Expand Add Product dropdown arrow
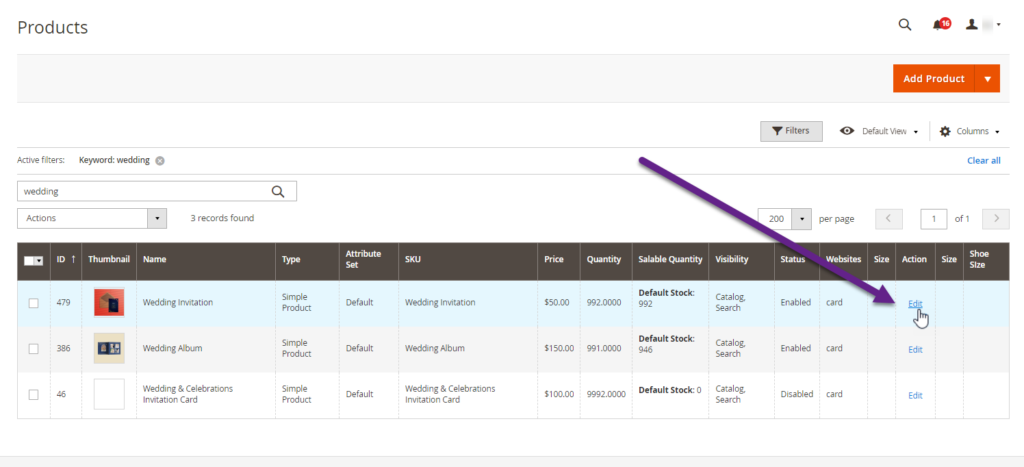Viewport: 1024px width, 467px height. coord(987,79)
